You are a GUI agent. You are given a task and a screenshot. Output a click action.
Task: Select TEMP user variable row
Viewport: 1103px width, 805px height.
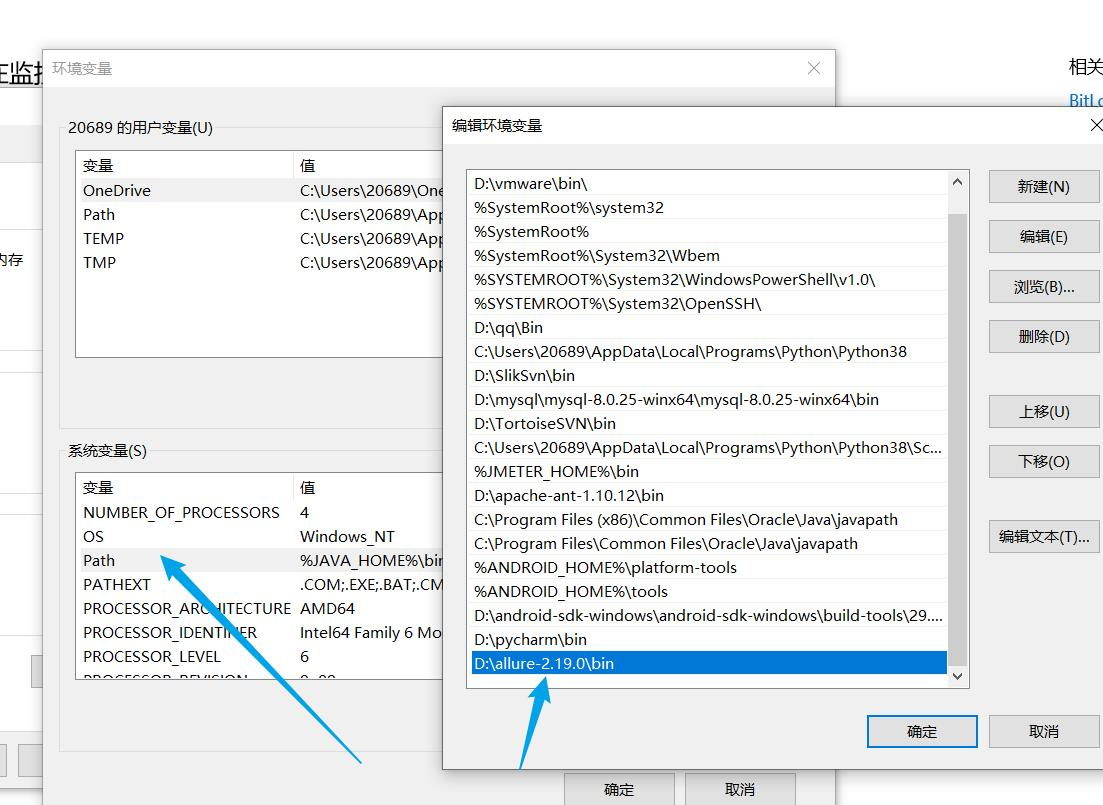click(260, 239)
